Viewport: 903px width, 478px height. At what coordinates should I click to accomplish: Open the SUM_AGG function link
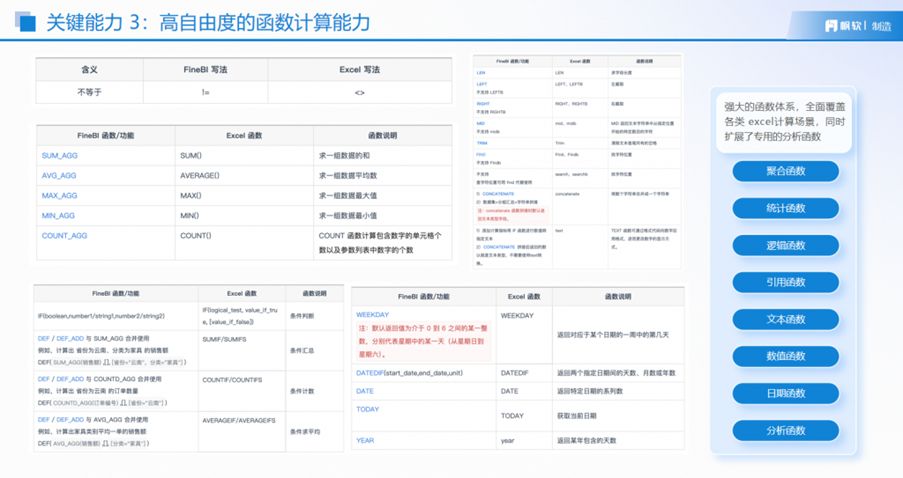pyautogui.click(x=59, y=155)
